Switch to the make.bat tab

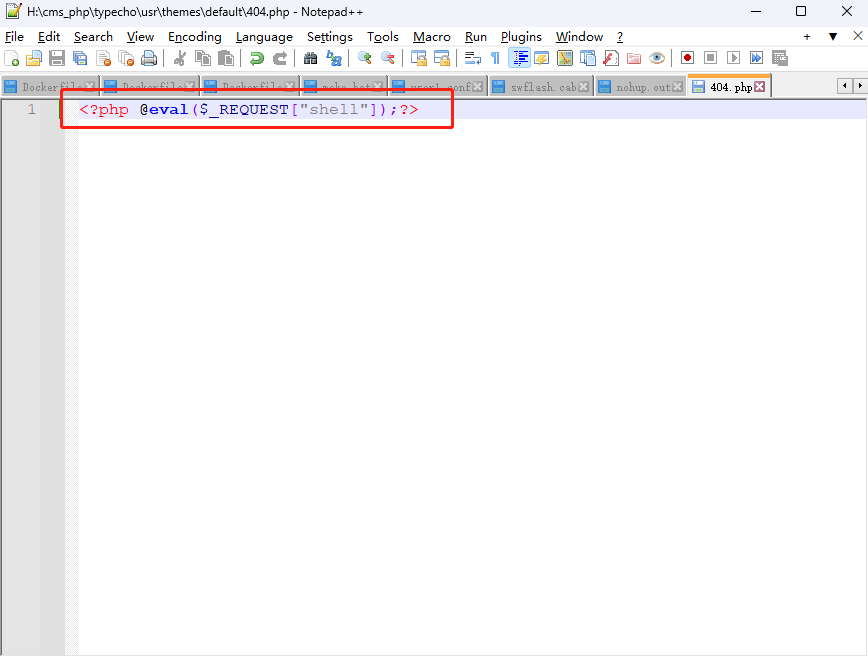344,87
